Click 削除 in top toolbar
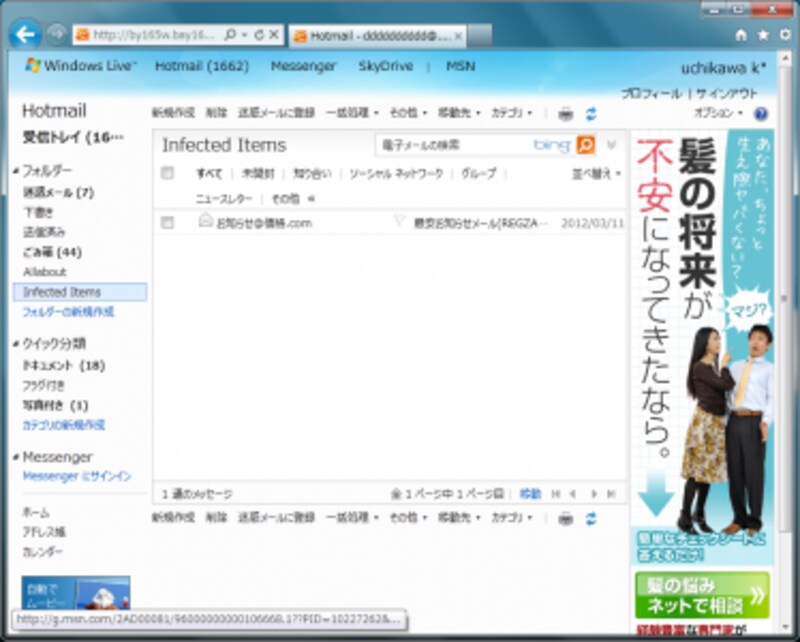The width and height of the screenshot is (800, 642). [x=216, y=113]
